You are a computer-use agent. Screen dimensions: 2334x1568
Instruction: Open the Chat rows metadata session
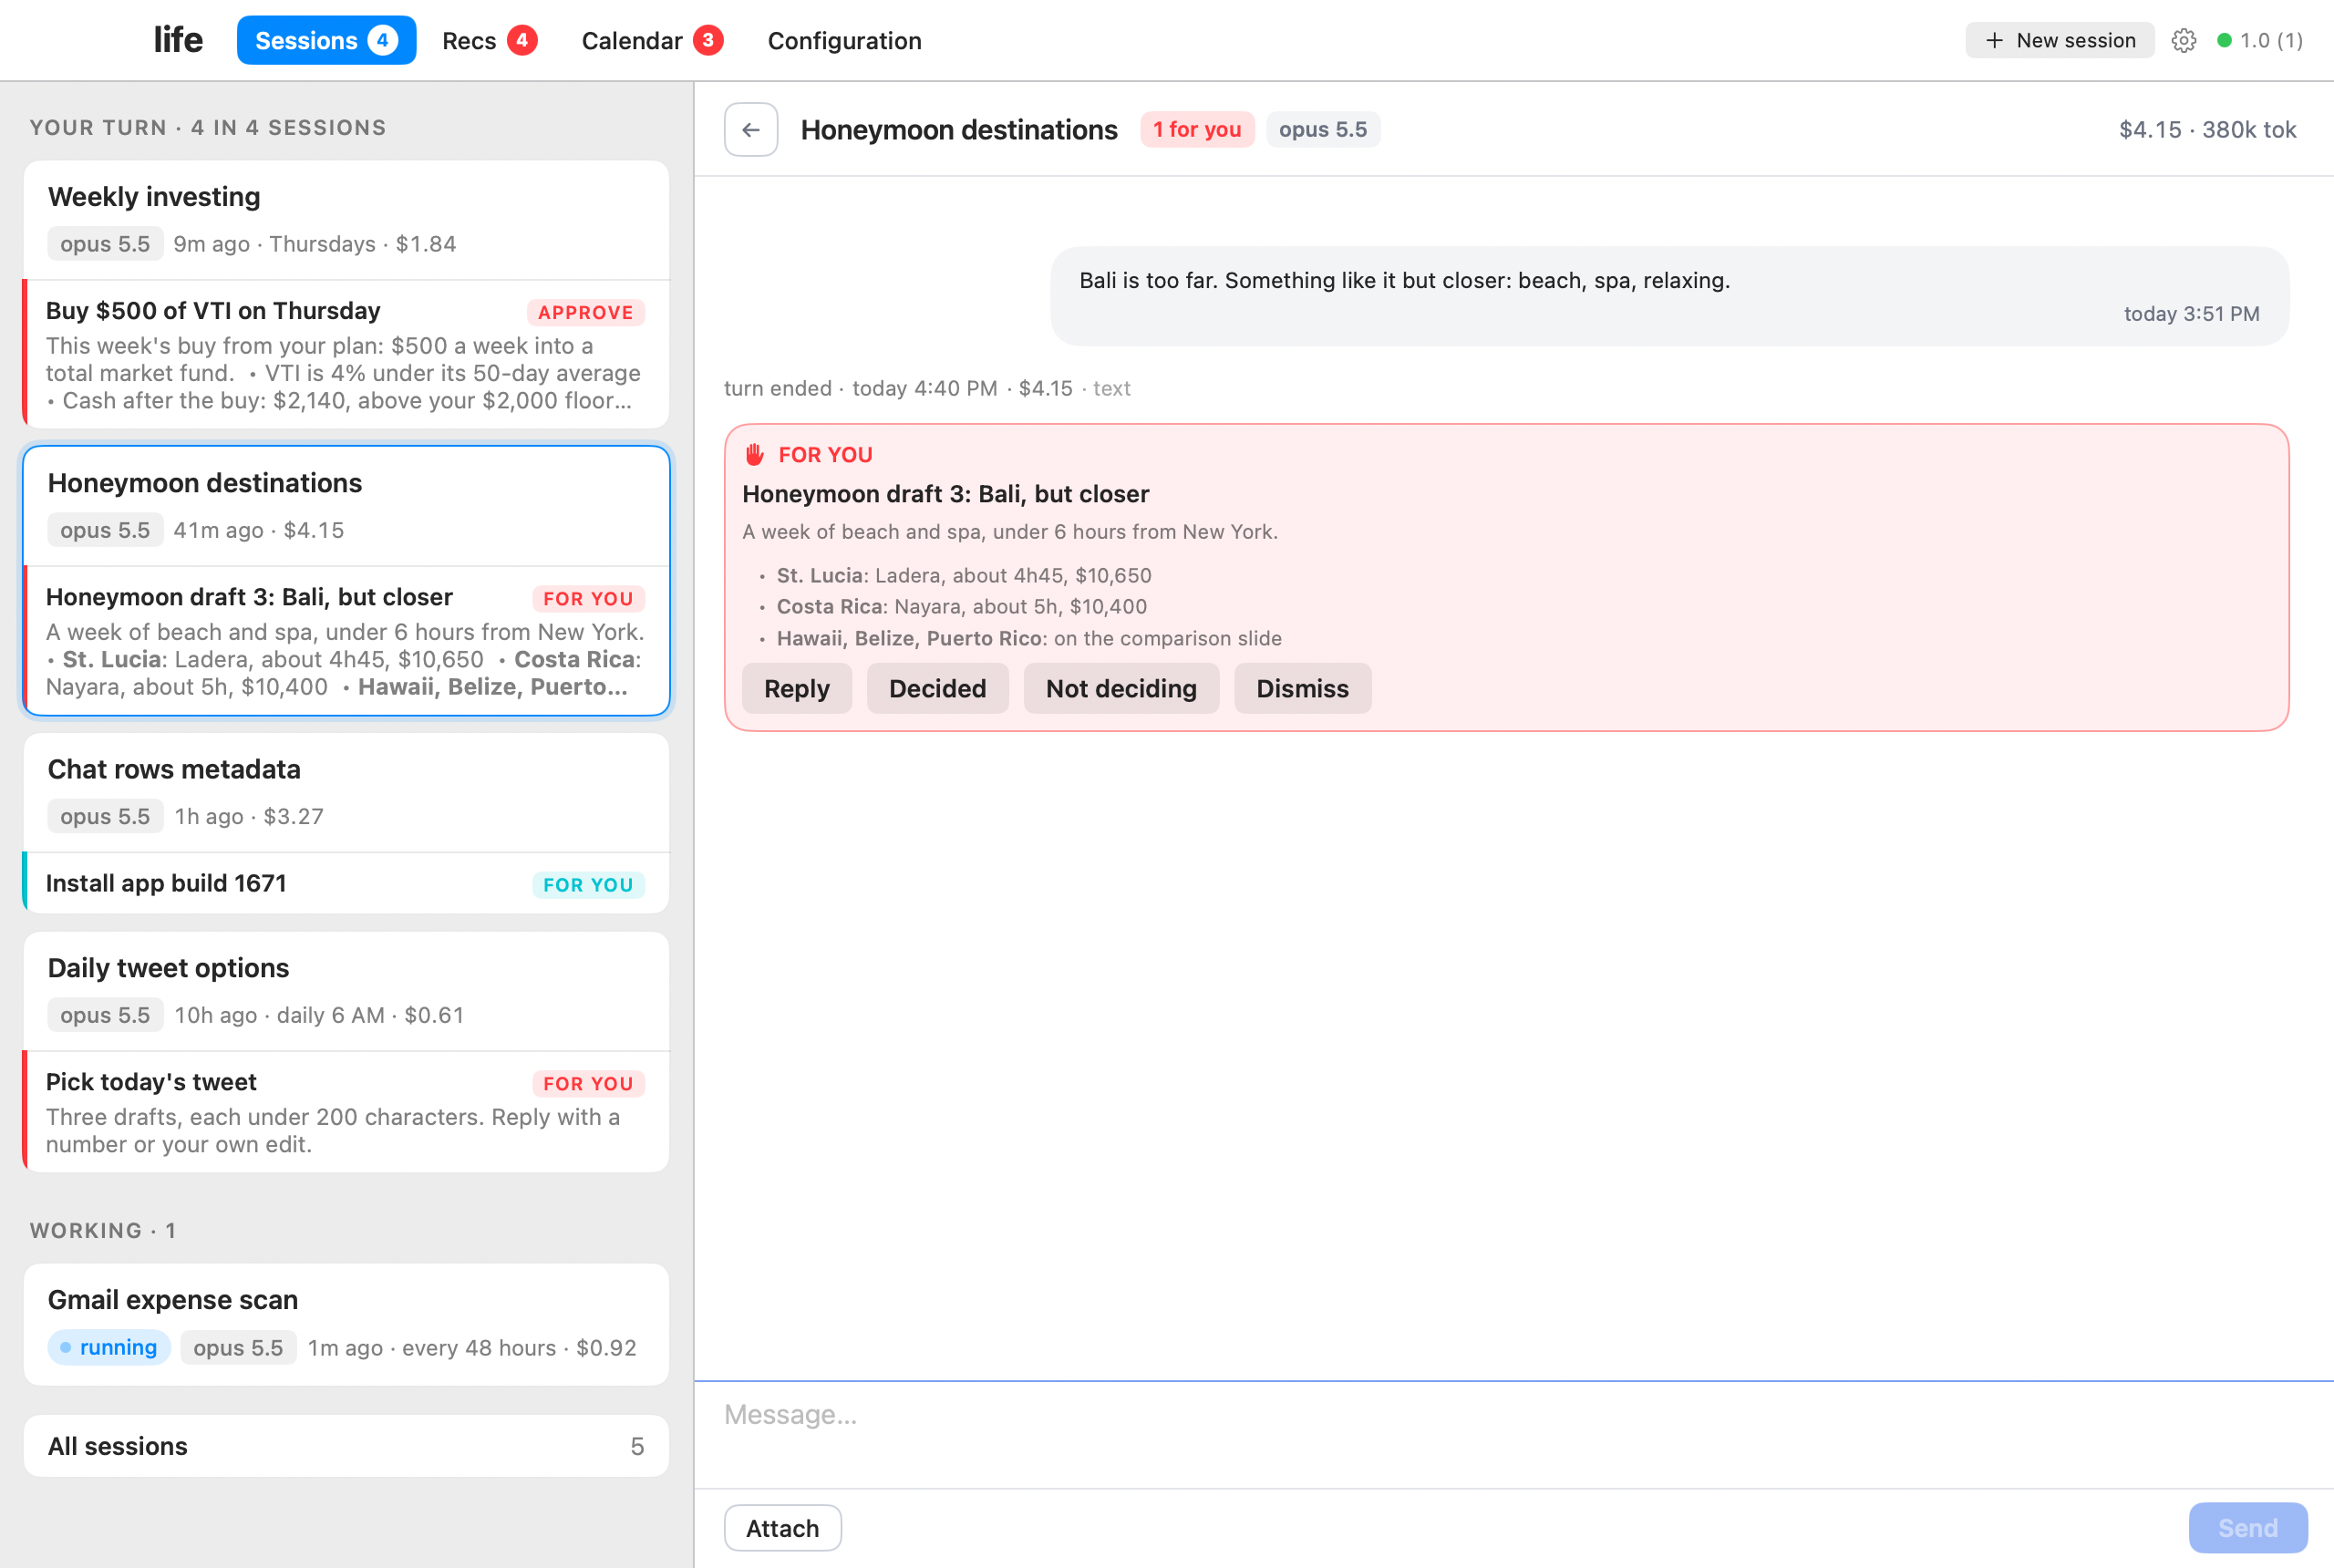pyautogui.click(x=346, y=793)
